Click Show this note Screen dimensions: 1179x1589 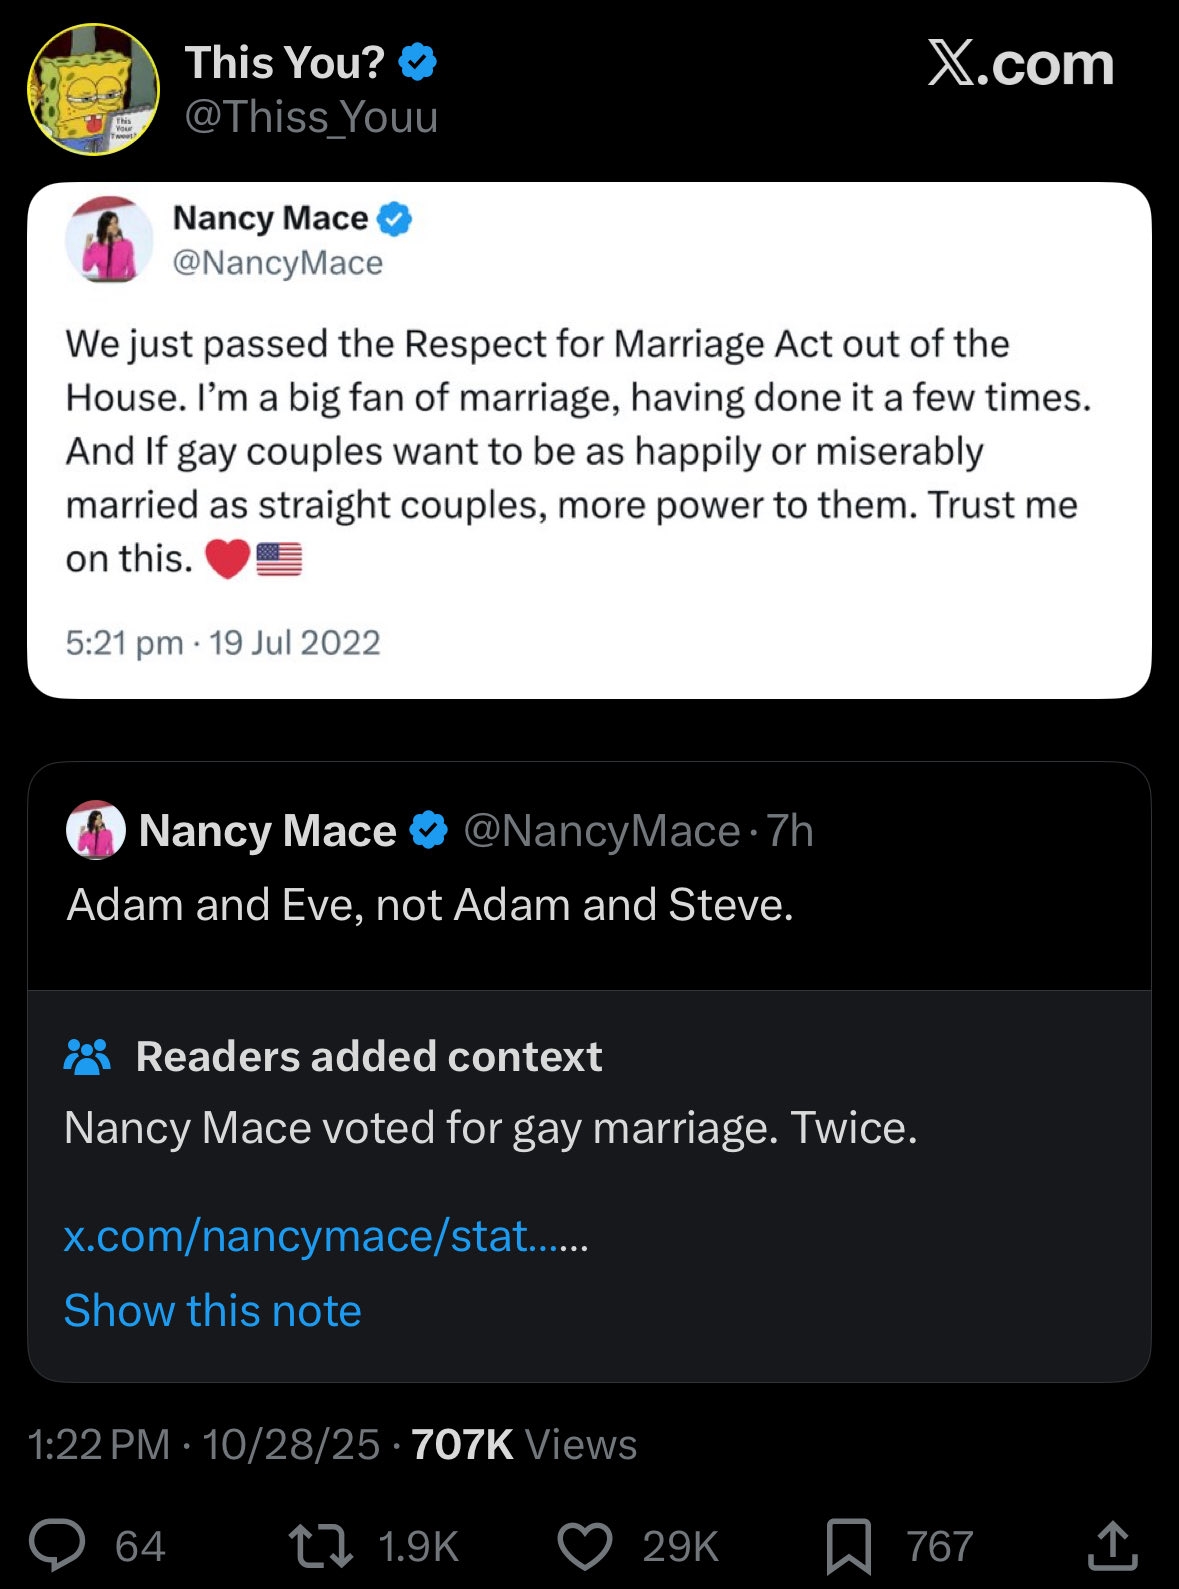coord(212,1310)
